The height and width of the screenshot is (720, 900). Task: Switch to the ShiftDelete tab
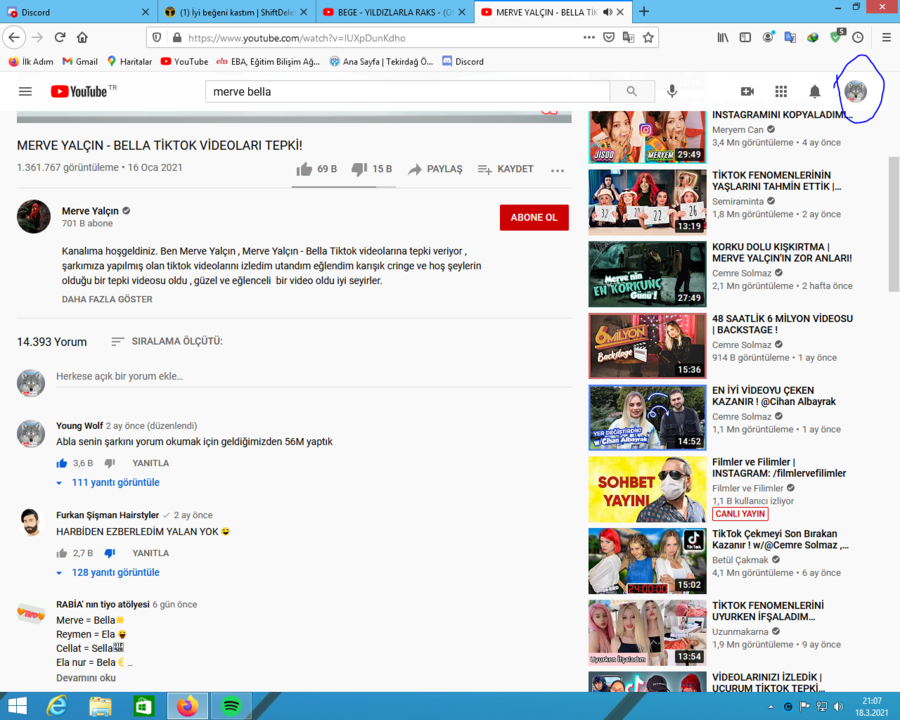(235, 12)
